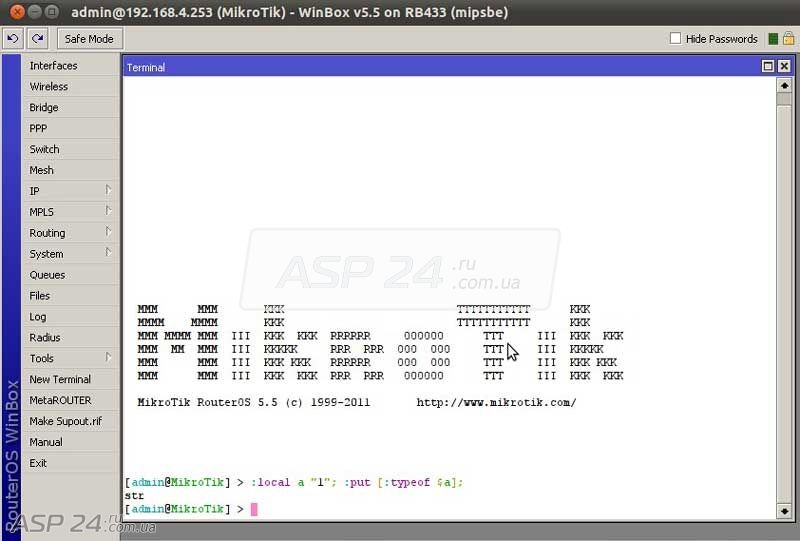Viewport: 800px width, 541px height.
Task: Open the Wireless menu item
Action: (x=70, y=87)
